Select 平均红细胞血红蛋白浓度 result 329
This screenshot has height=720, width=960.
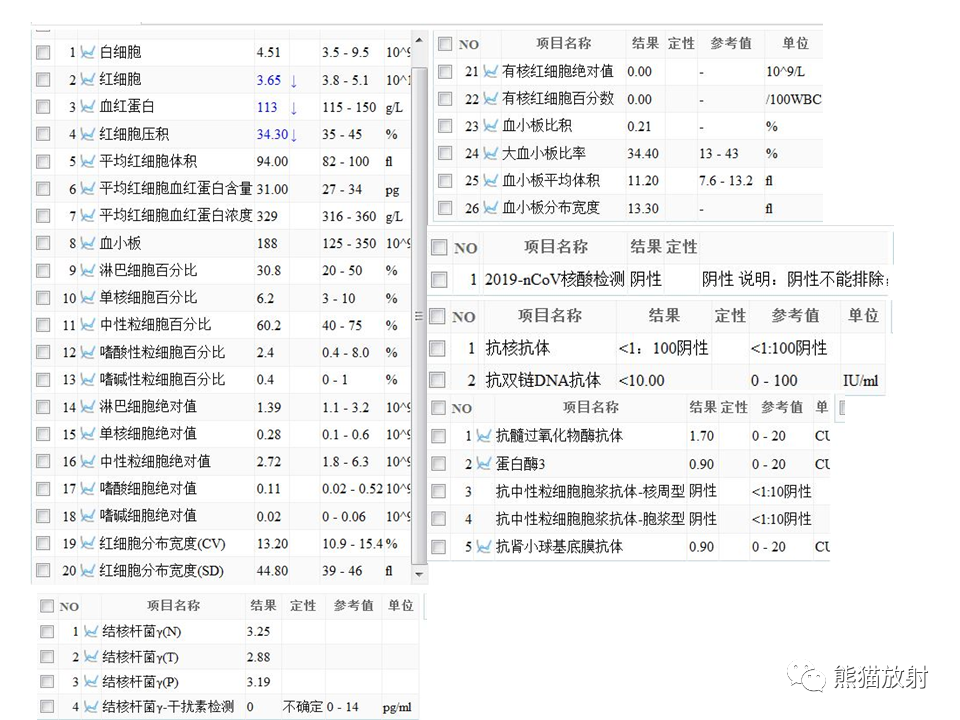pos(267,216)
